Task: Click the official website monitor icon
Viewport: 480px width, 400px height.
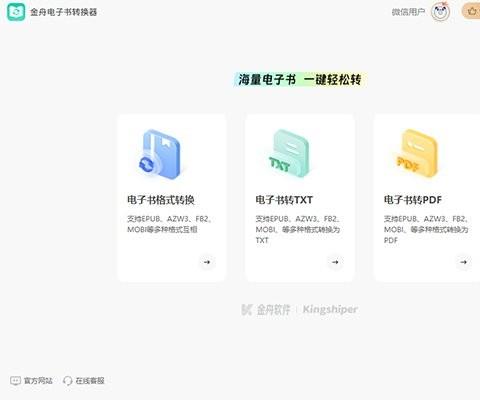Action: point(15,381)
